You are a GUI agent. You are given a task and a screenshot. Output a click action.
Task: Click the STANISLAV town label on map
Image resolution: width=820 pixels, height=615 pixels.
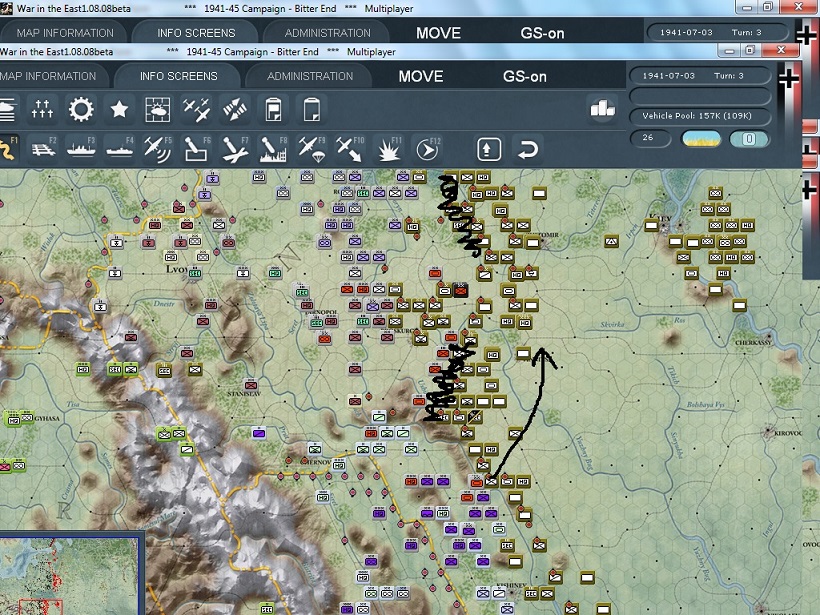pyautogui.click(x=244, y=393)
